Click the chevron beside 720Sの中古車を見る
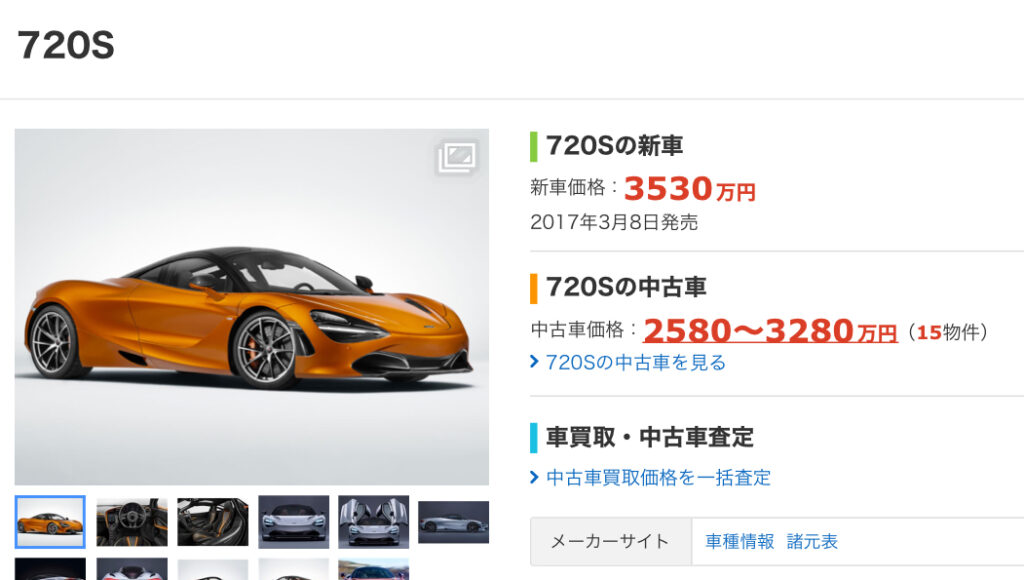The image size is (1024, 580). [x=534, y=362]
